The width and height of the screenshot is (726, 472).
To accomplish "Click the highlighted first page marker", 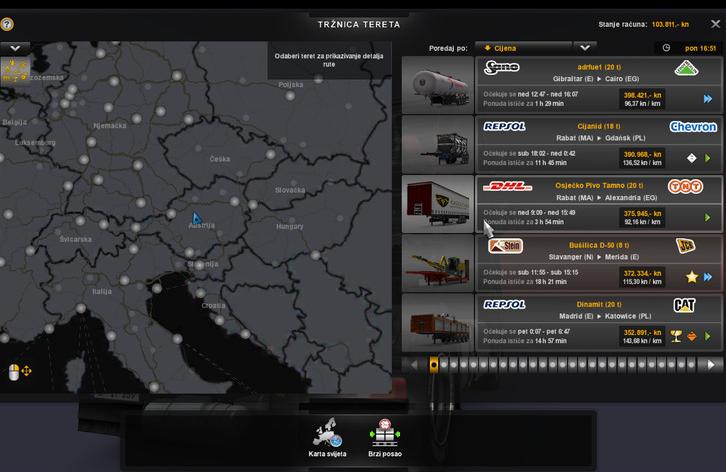I will point(434,365).
